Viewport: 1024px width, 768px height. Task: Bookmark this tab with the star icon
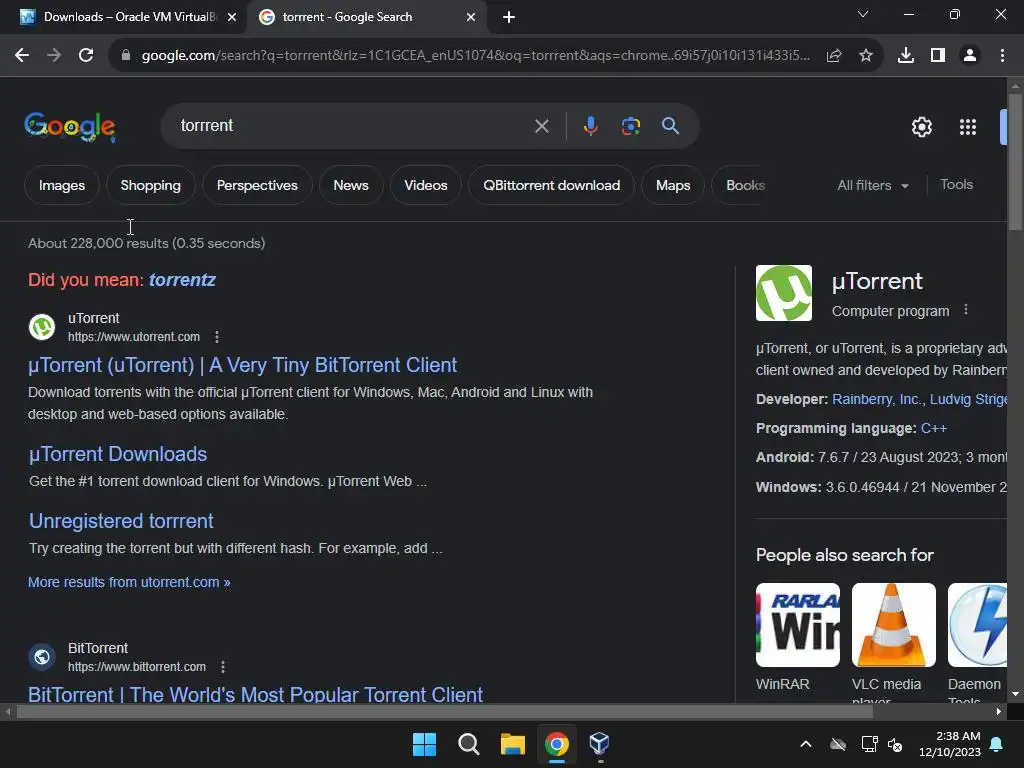click(x=866, y=56)
